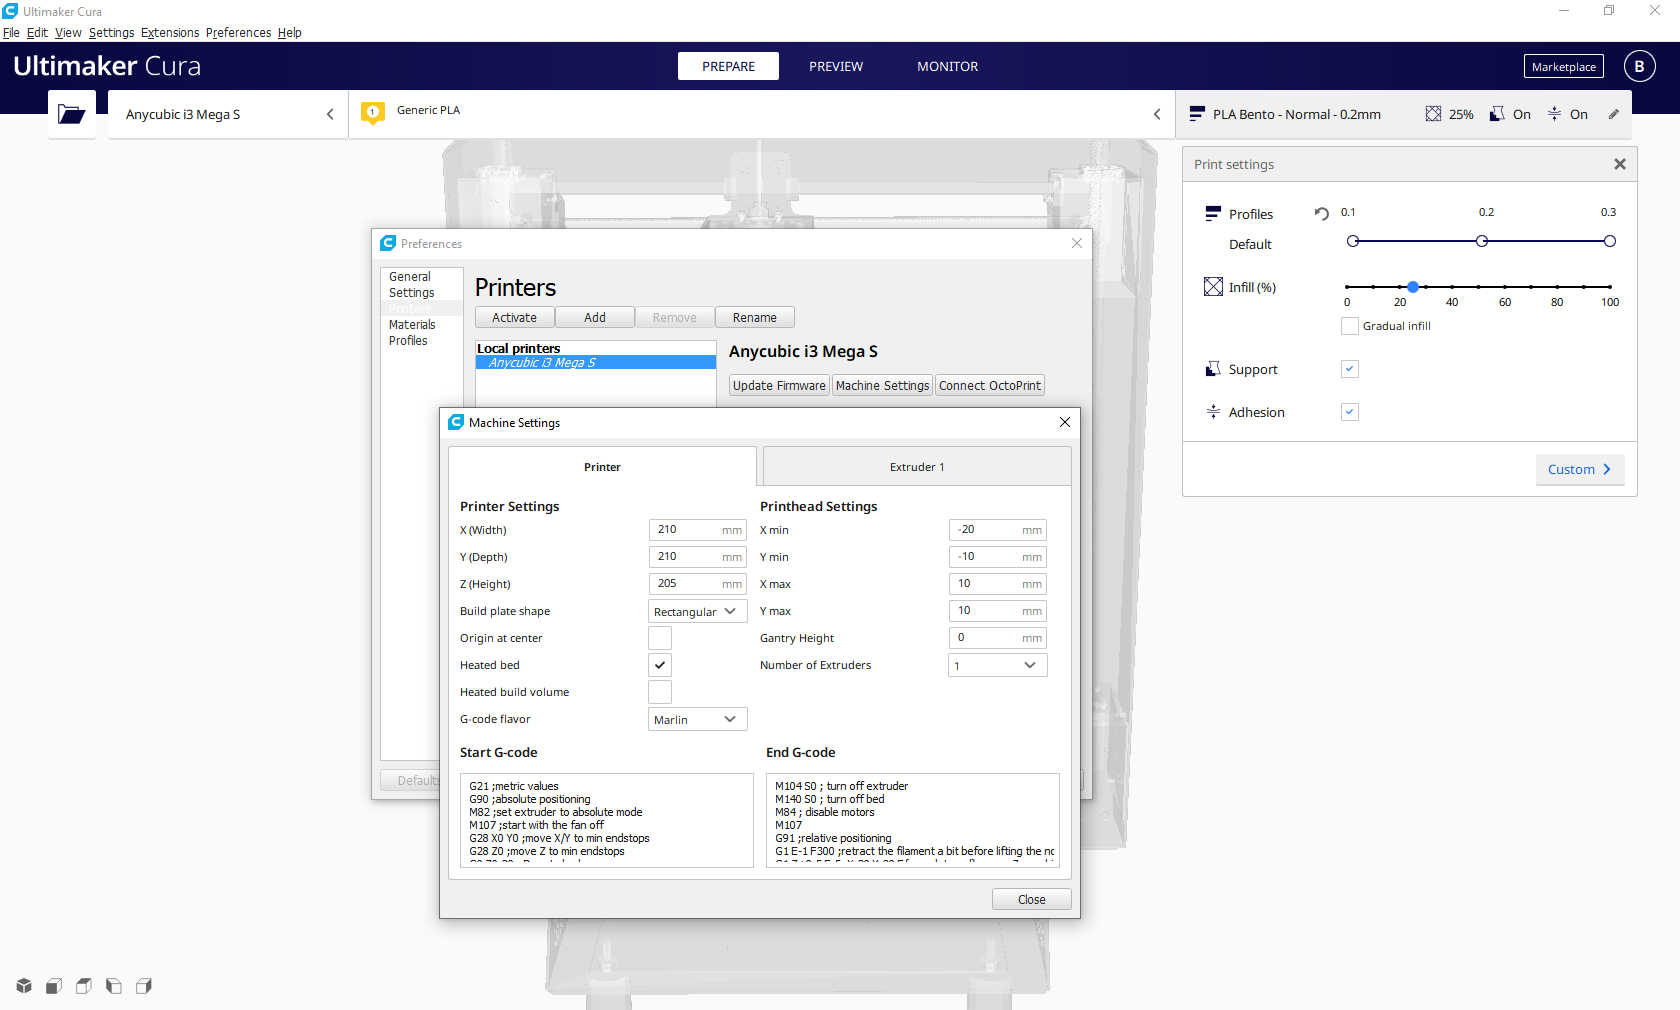Viewport: 1680px width, 1010px height.
Task: Click the Profiles icon in Print settings
Action: 1213,214
